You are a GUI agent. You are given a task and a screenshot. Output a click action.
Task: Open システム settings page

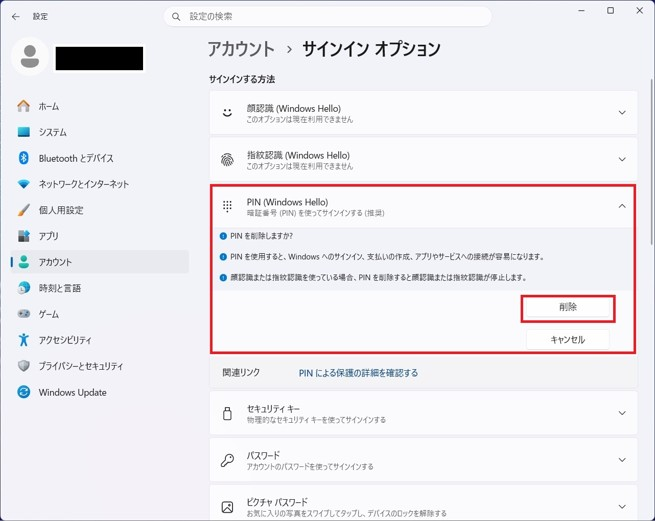point(99,132)
